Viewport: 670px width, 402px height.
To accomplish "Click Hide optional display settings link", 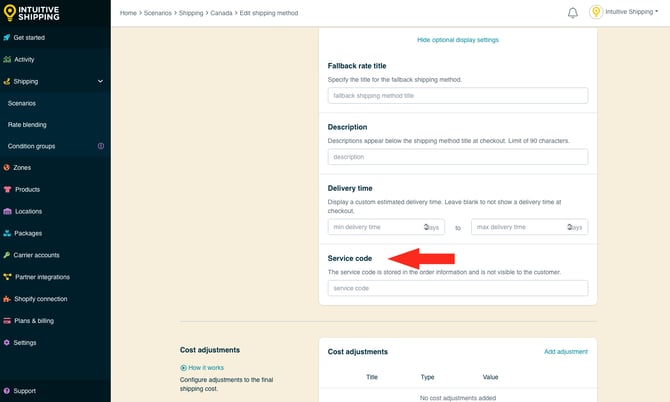I will [x=458, y=40].
